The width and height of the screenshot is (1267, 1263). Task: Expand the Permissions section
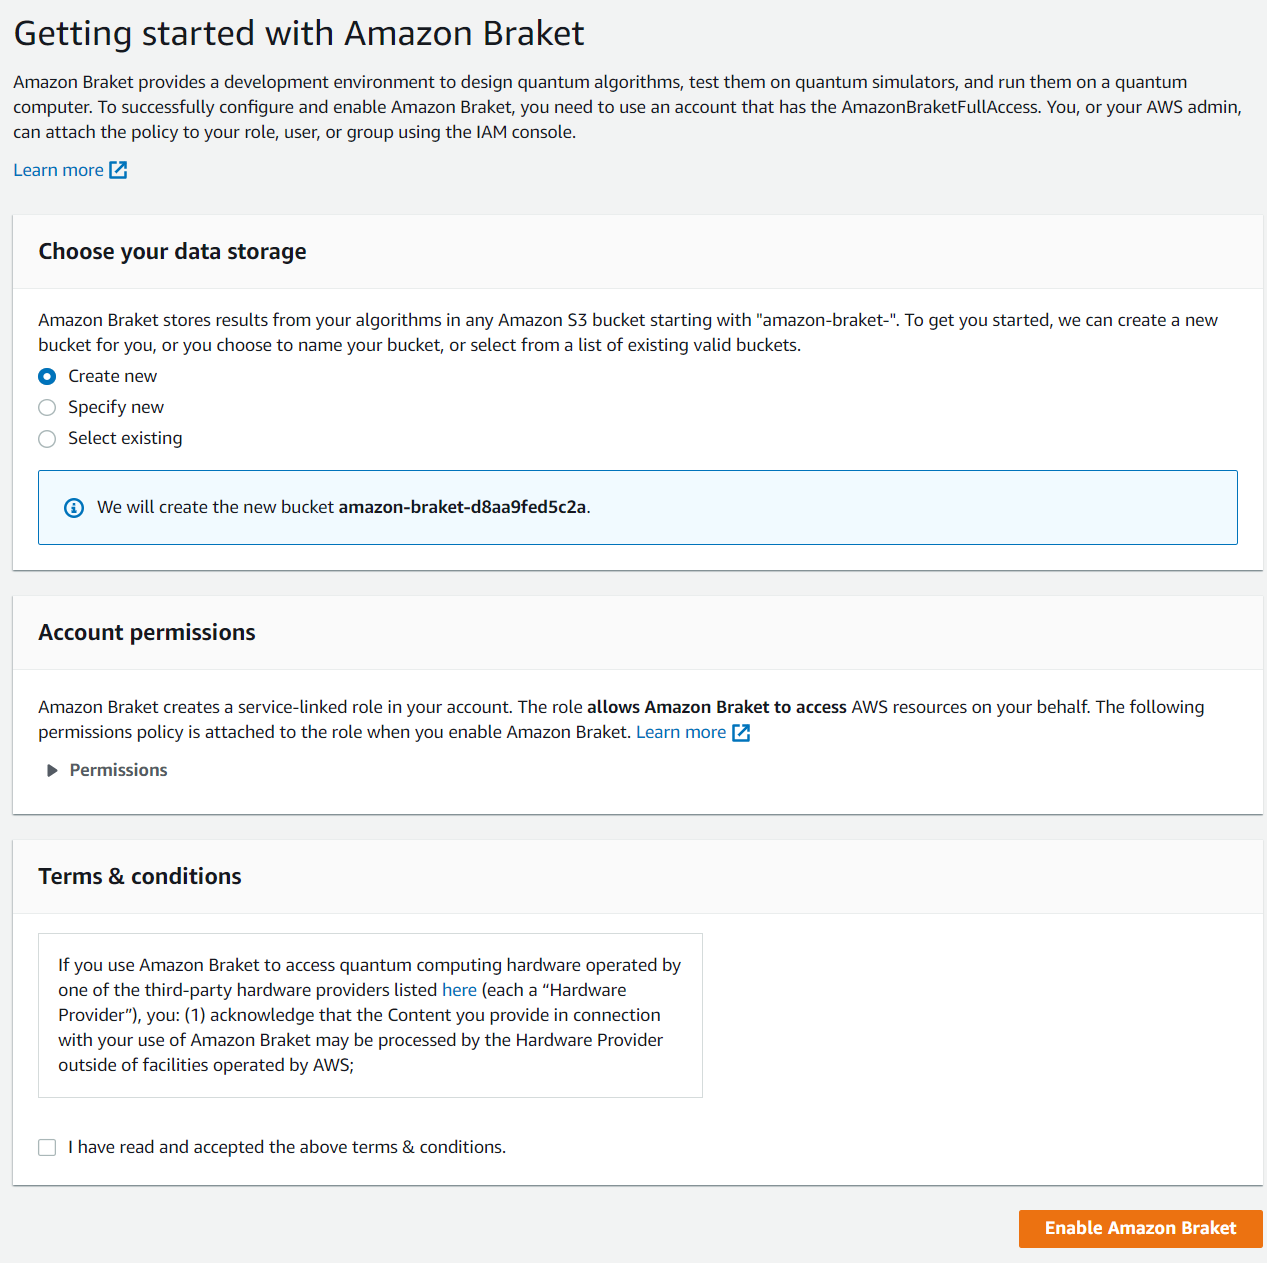[x=117, y=770]
